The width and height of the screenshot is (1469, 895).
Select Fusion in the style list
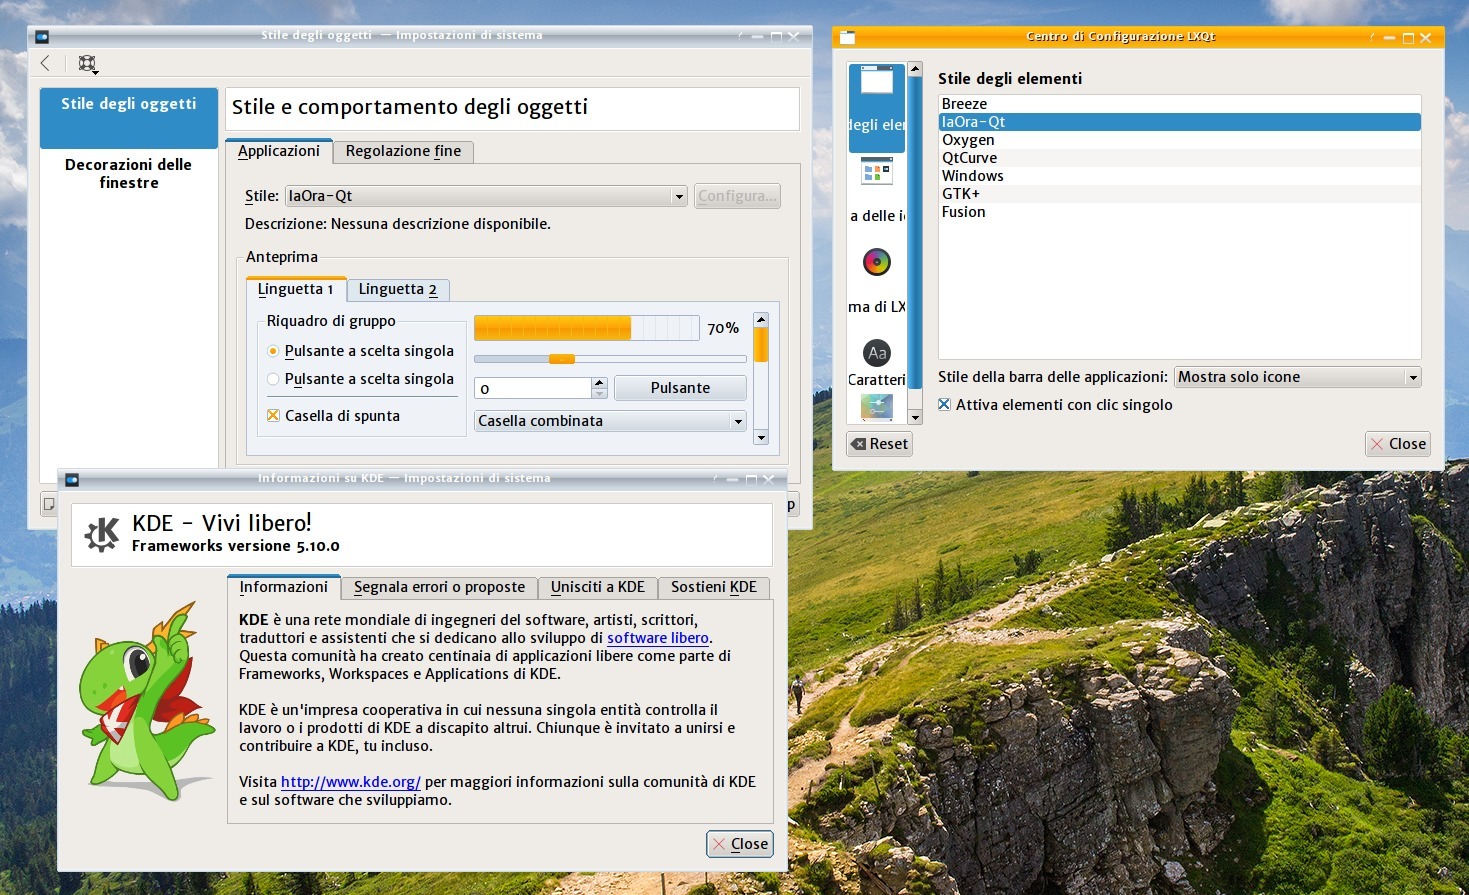pyautogui.click(x=1180, y=212)
